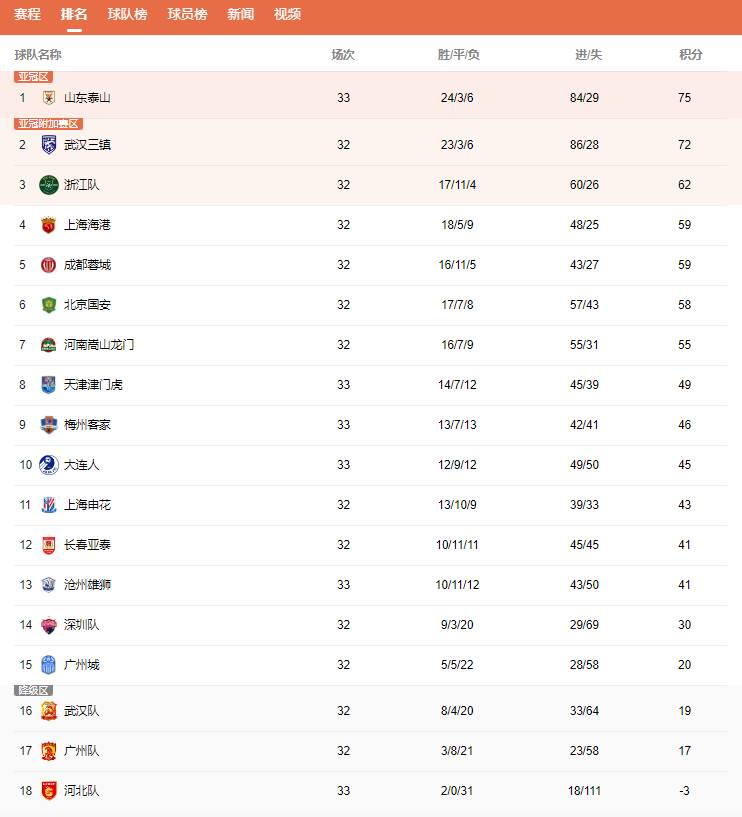
Task: Go to the 新闻 tab
Action: tap(241, 14)
